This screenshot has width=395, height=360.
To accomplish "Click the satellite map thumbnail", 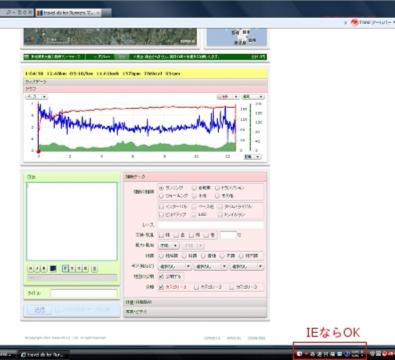I will tap(110, 37).
